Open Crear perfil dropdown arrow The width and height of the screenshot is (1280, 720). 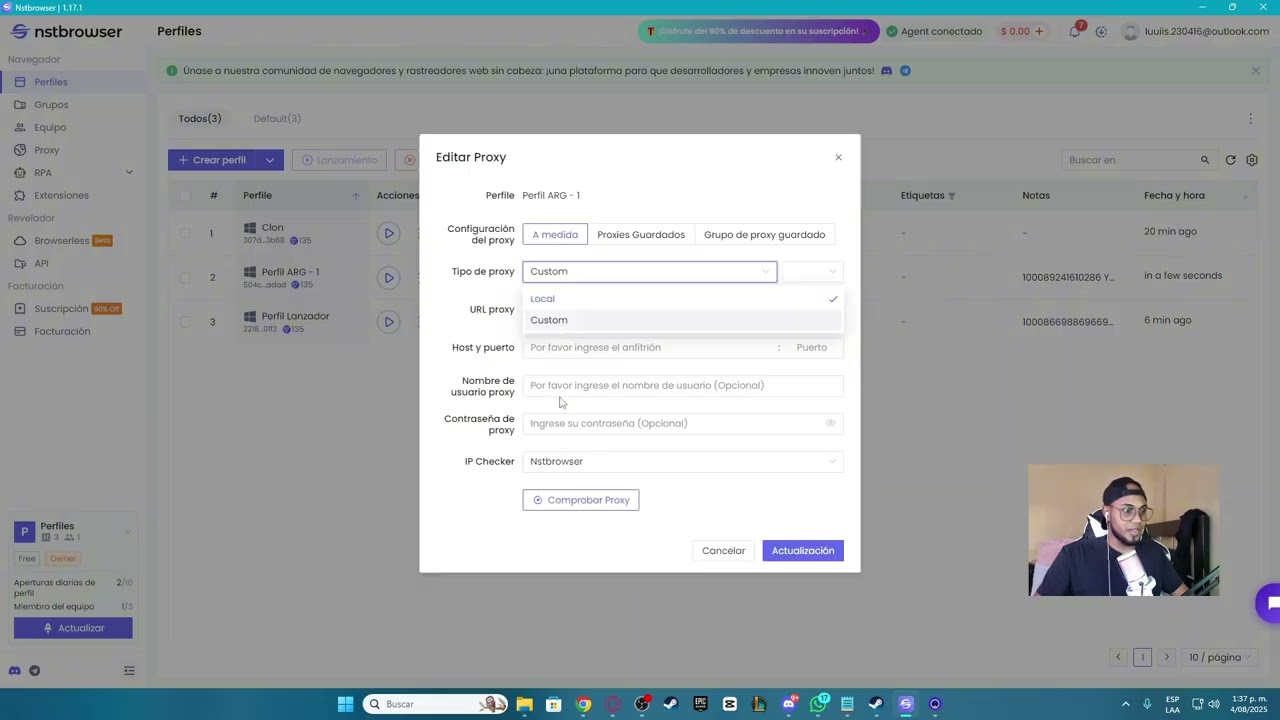(x=269, y=160)
